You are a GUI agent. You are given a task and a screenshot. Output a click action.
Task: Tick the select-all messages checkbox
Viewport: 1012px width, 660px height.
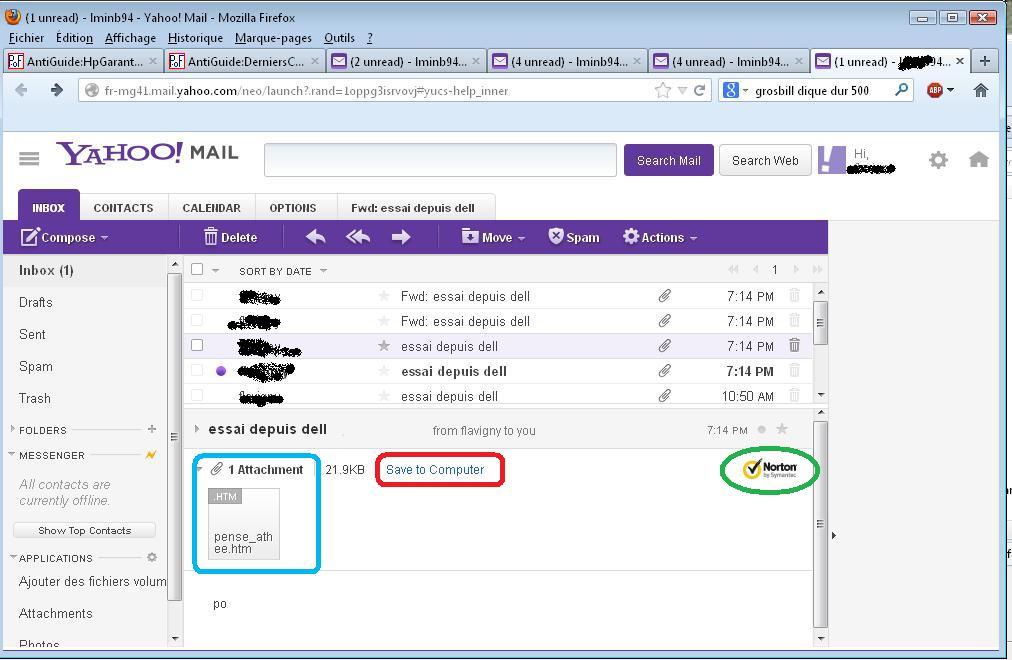(197, 270)
